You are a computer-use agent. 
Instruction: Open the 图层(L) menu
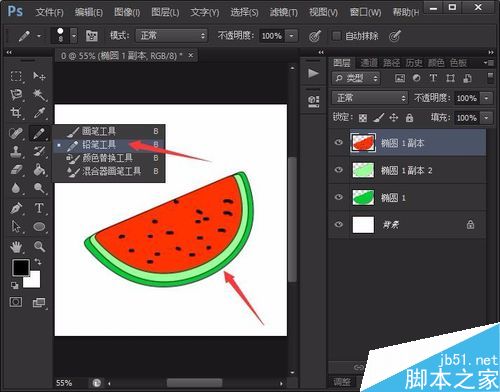(165, 13)
